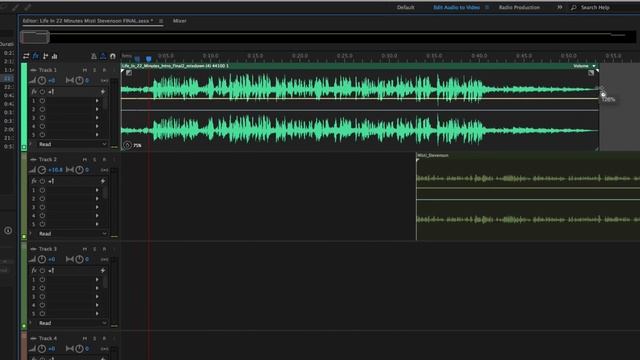Select the Life_in_22_Minutes_Intro clip header
Viewport: 640px width, 360px height.
[360, 66]
